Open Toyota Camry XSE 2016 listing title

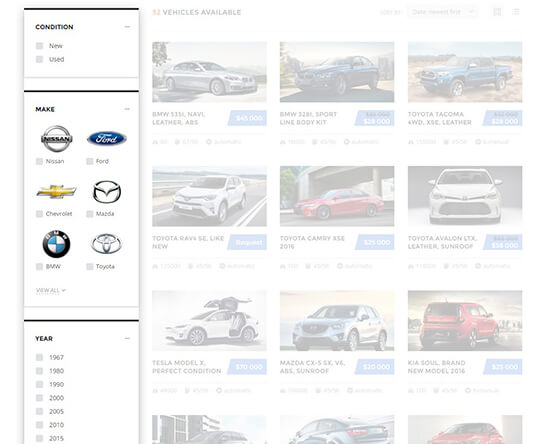(312, 242)
